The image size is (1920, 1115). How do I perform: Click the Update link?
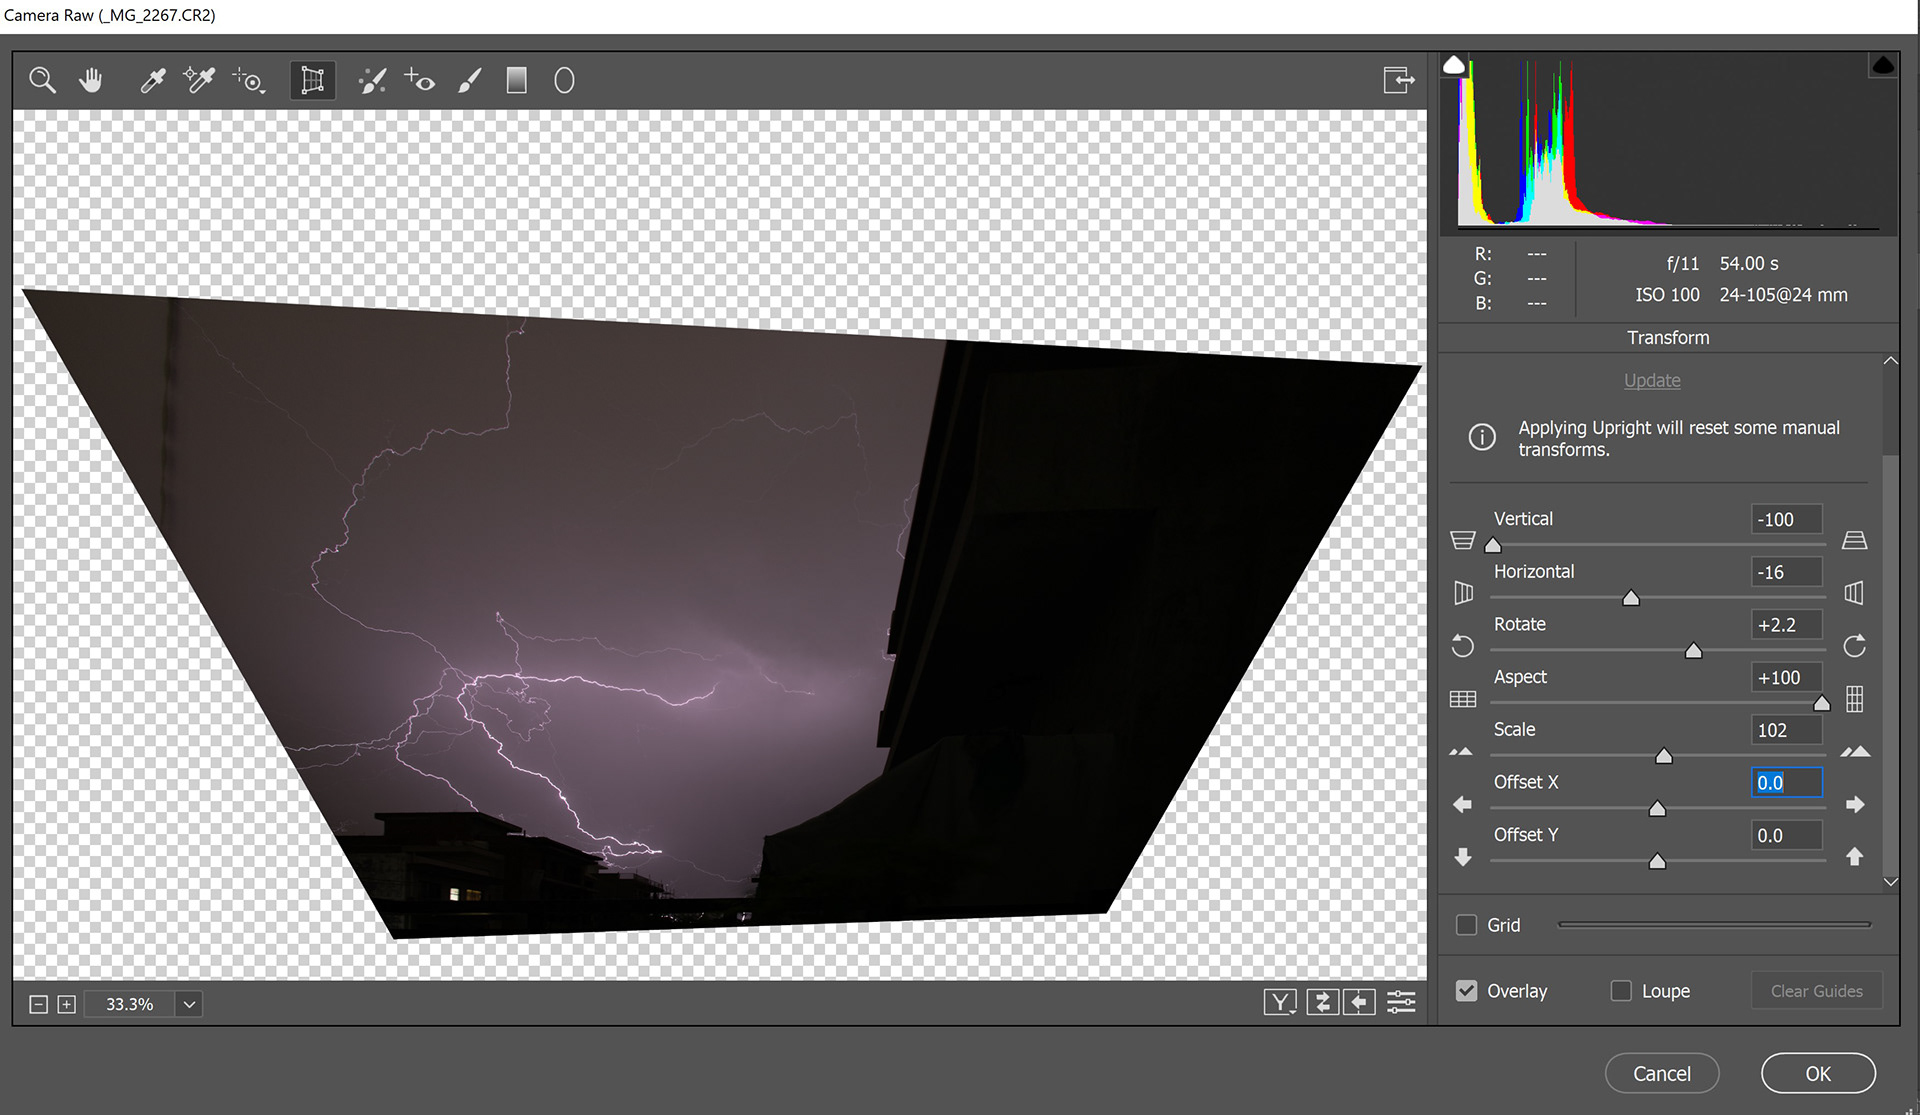[1652, 380]
